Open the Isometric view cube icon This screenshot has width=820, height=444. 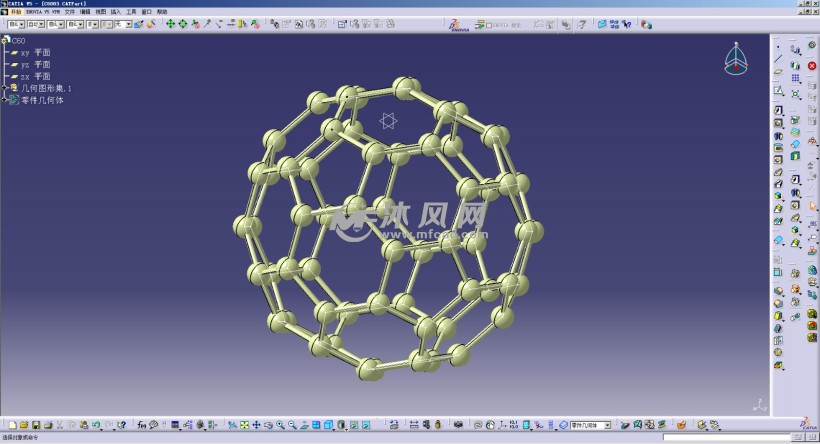[x=329, y=425]
